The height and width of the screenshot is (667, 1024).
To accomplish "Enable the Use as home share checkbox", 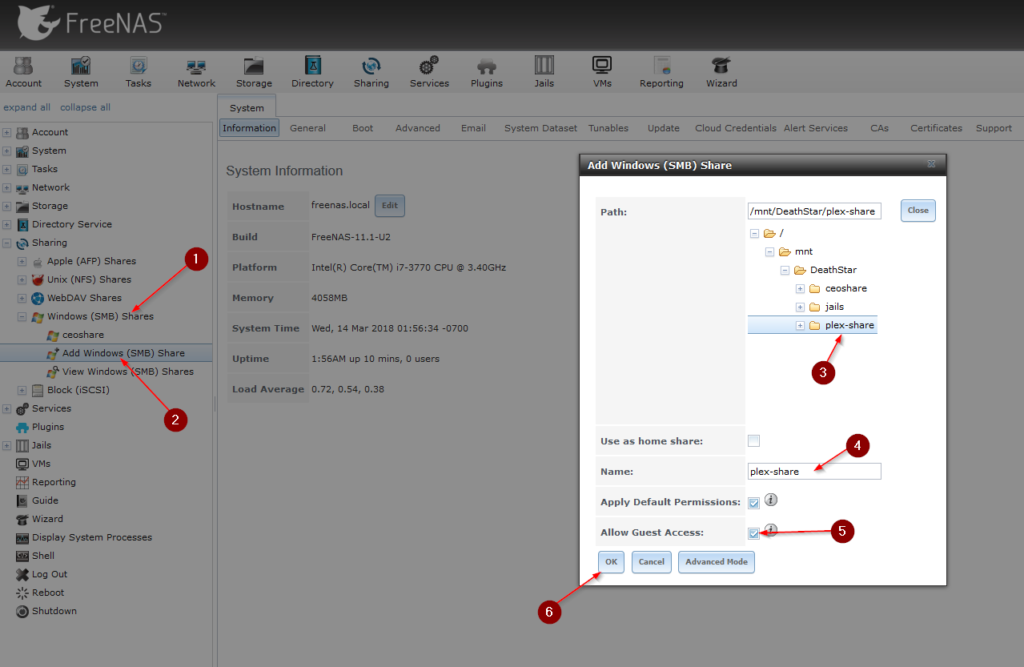I will [x=754, y=441].
